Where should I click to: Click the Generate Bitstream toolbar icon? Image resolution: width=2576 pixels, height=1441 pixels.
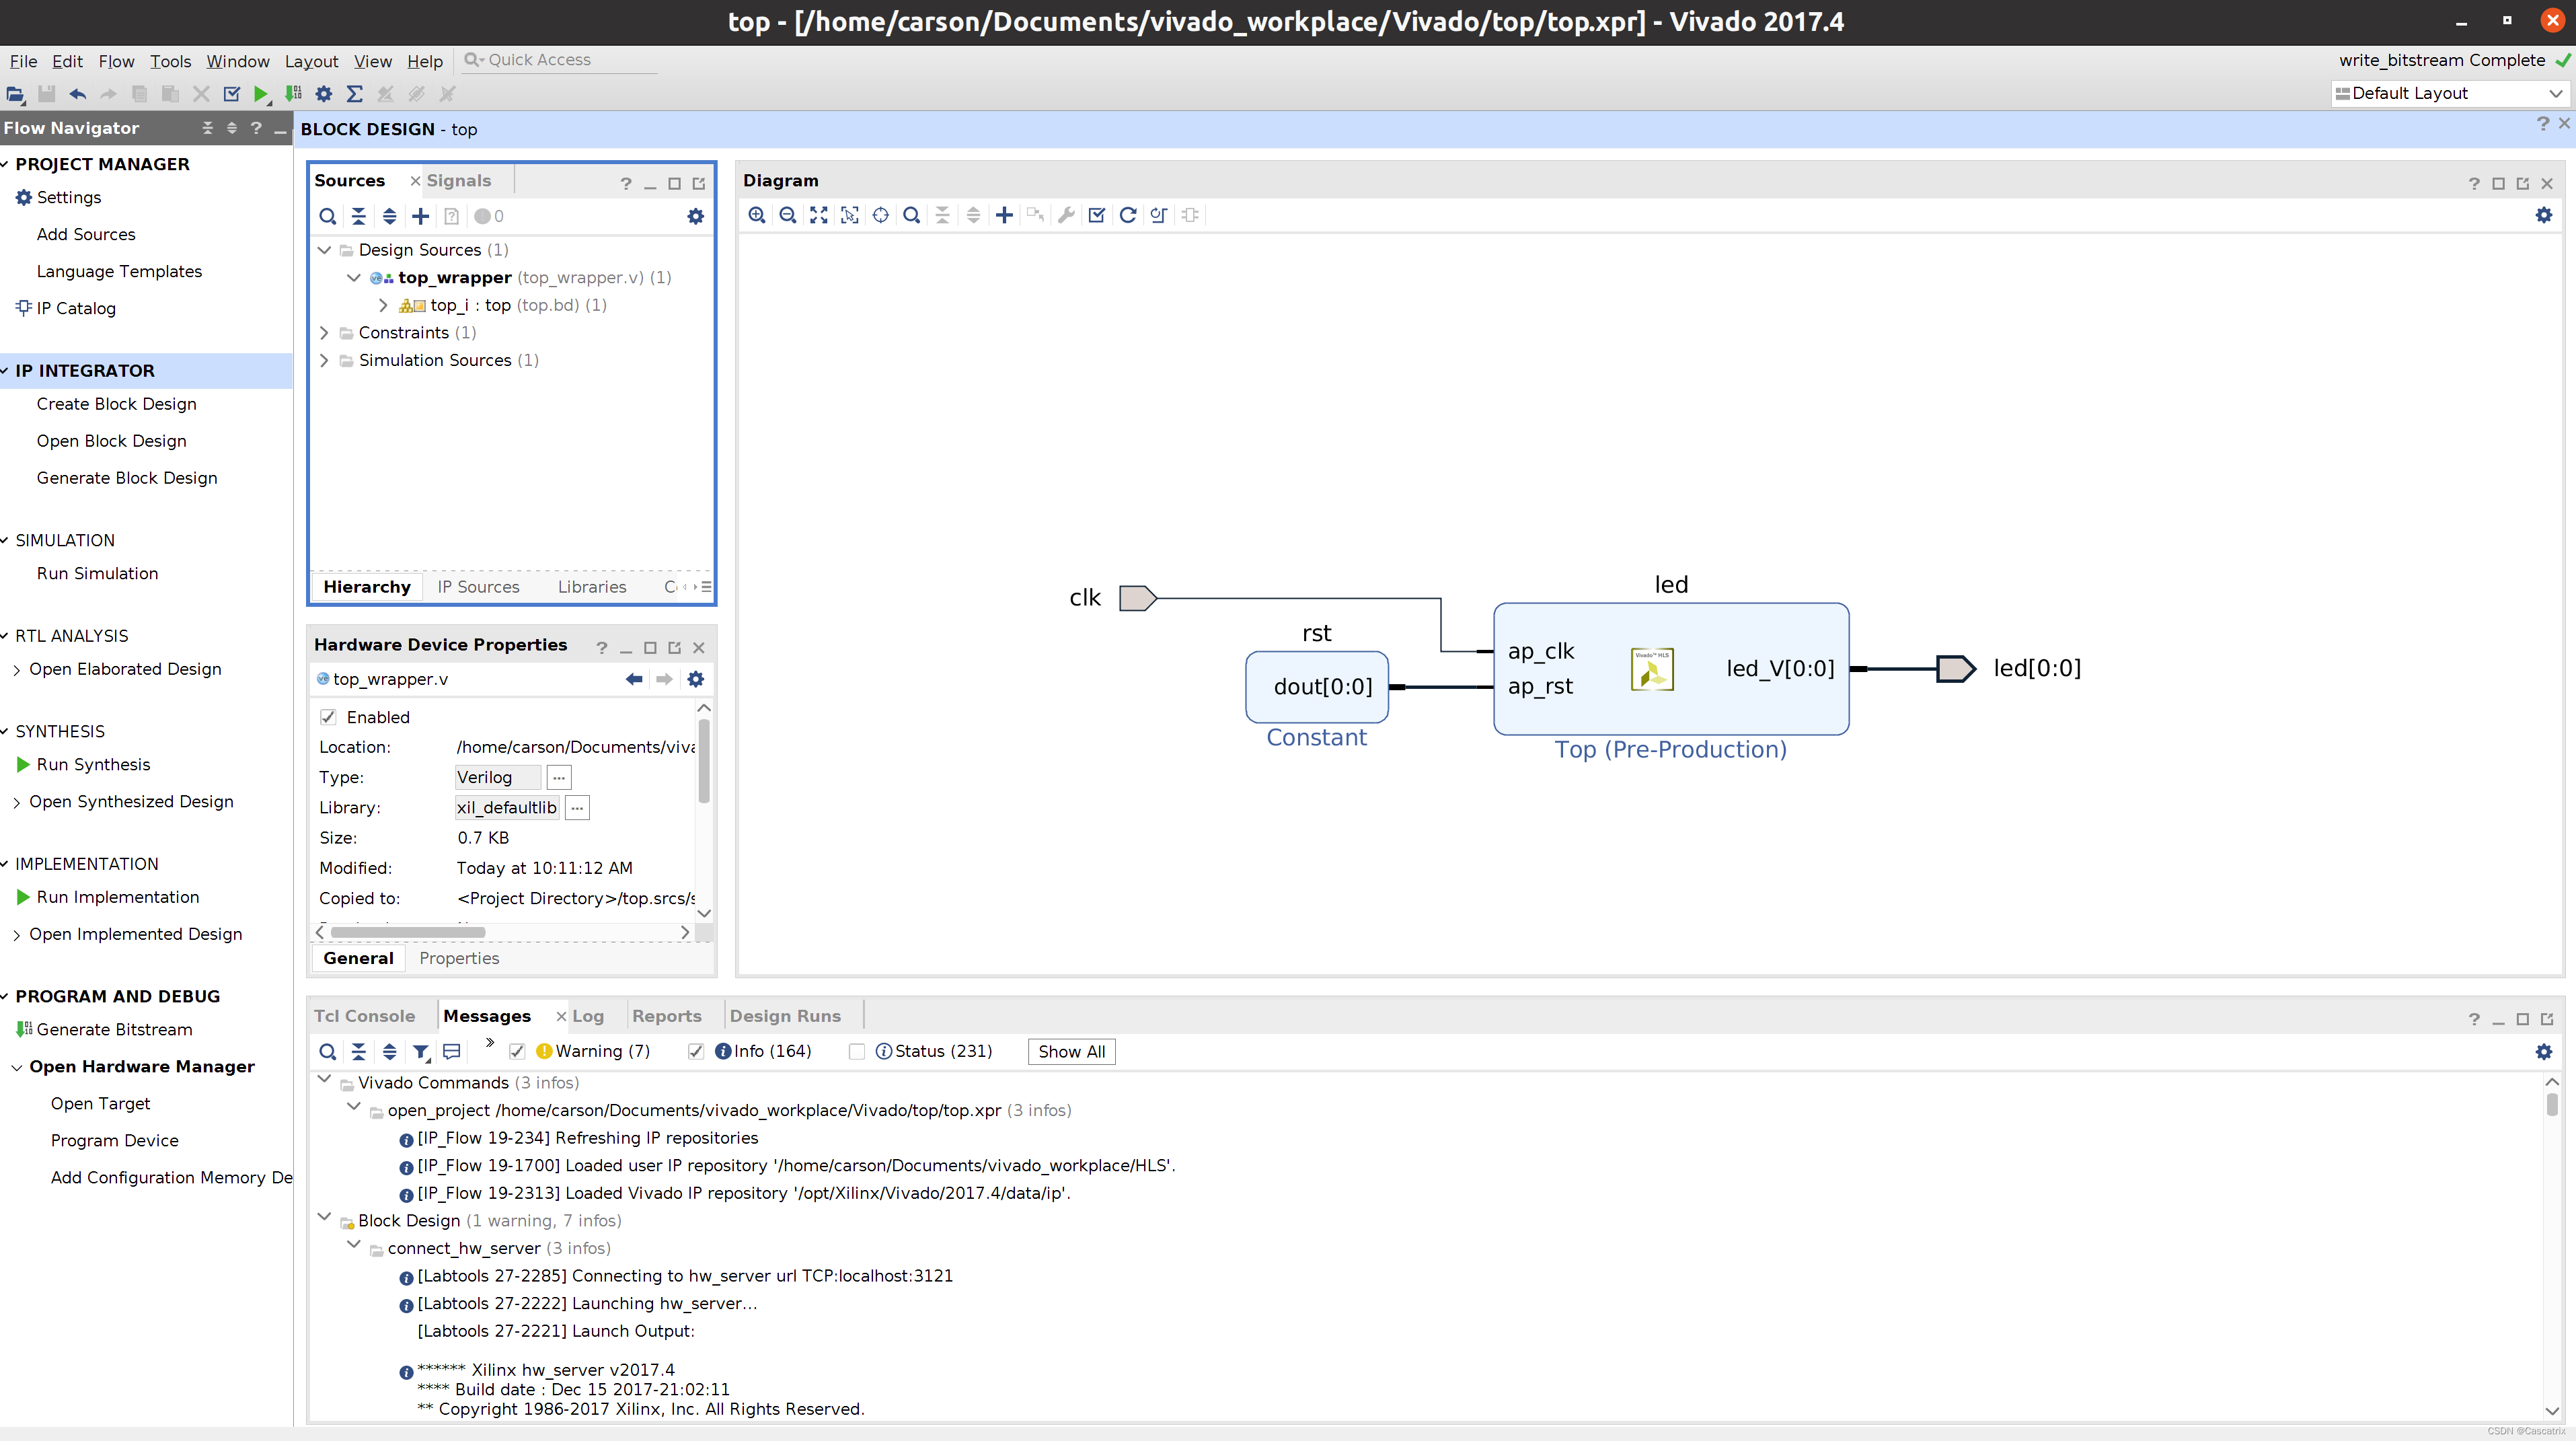click(293, 94)
